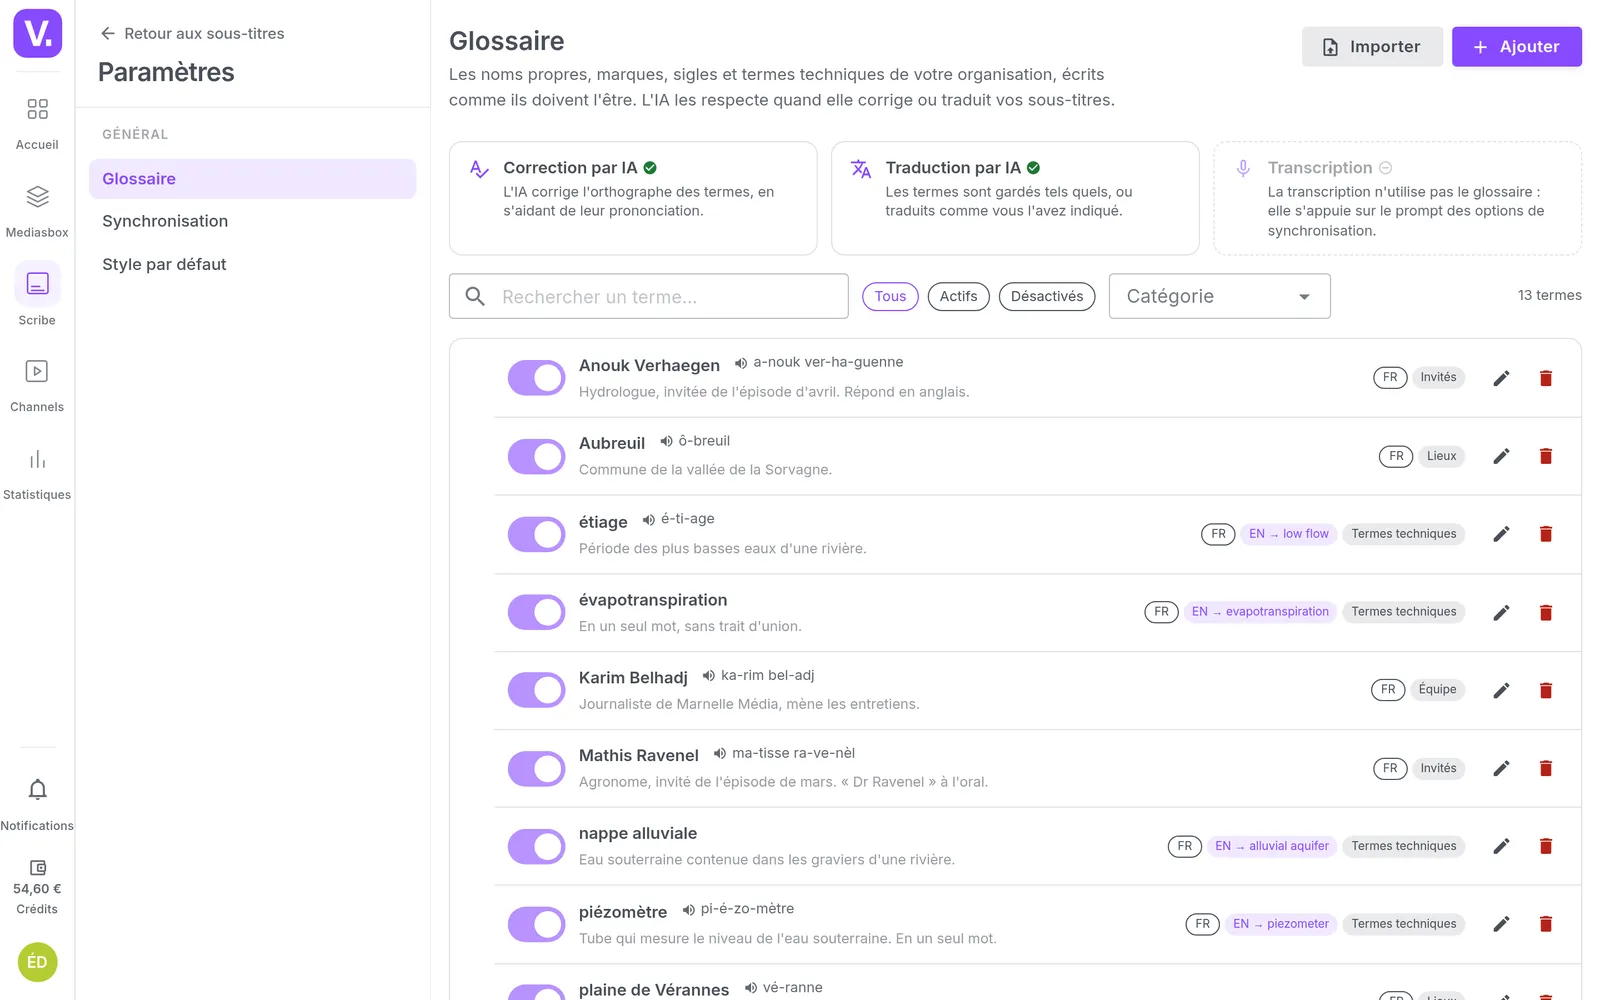The width and height of the screenshot is (1600, 1000).
Task: Add a new term with Ajouter
Action: pyautogui.click(x=1516, y=47)
